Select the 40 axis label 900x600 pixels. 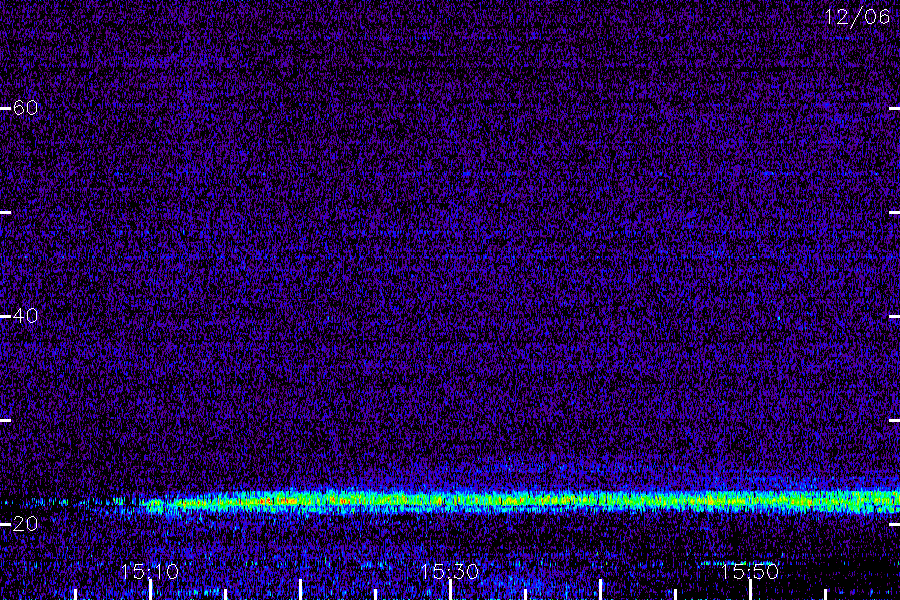point(25,315)
